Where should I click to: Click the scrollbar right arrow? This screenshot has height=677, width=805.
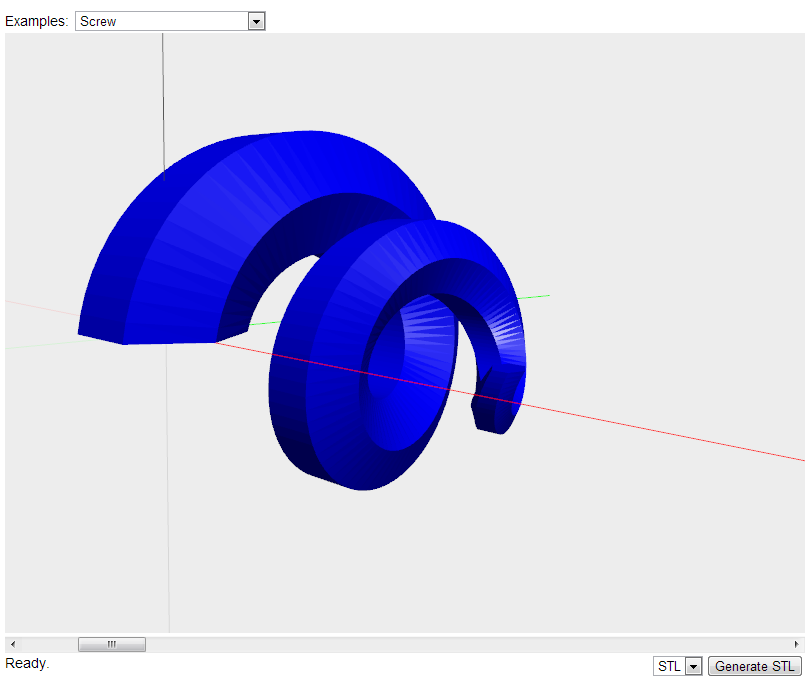pyautogui.click(x=796, y=644)
